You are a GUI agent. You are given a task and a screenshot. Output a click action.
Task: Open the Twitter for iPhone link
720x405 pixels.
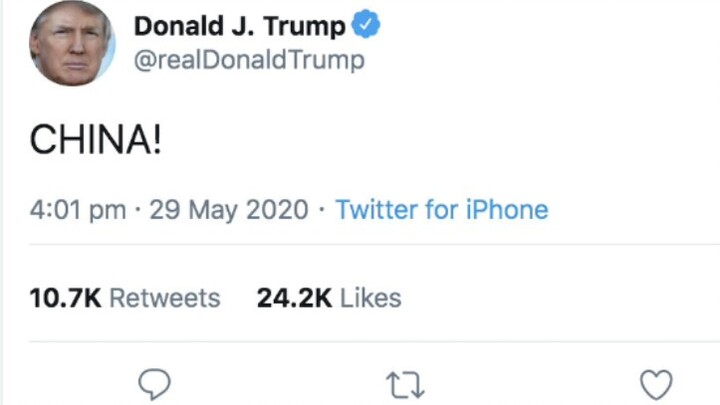[x=441, y=210]
